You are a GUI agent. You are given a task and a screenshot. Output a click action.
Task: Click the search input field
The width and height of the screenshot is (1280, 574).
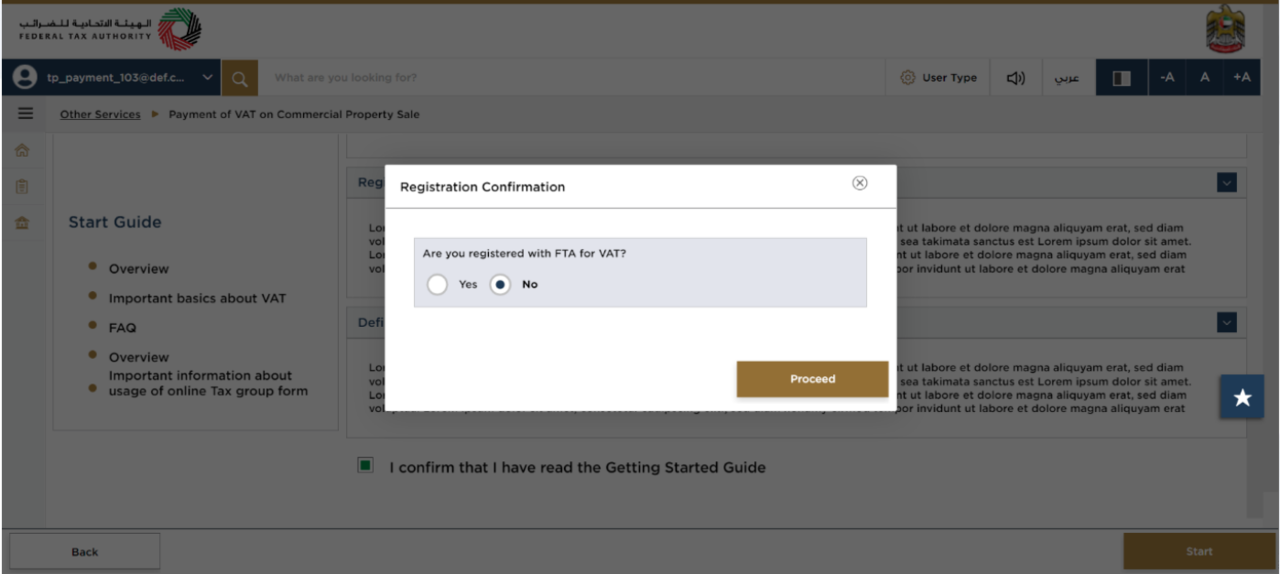(571, 78)
